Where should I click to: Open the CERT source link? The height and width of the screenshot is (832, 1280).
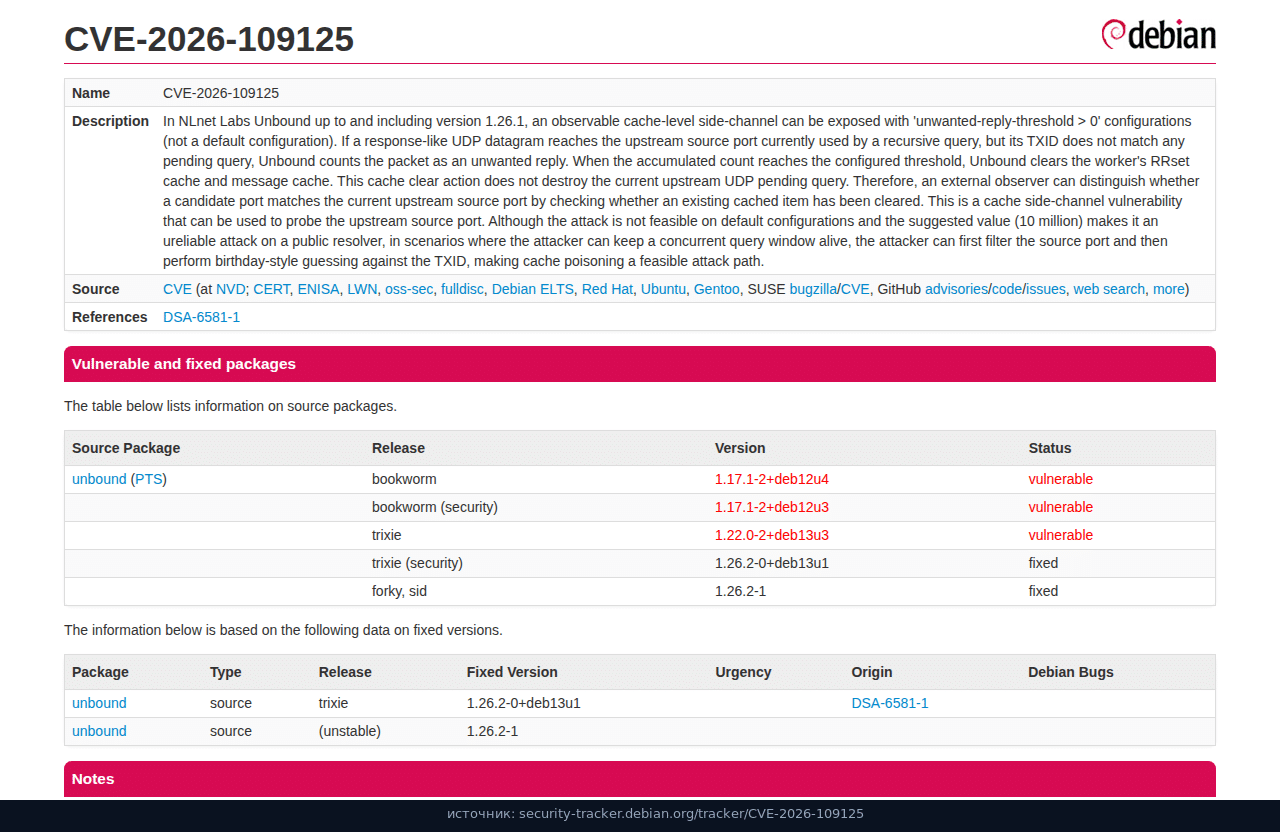272,289
